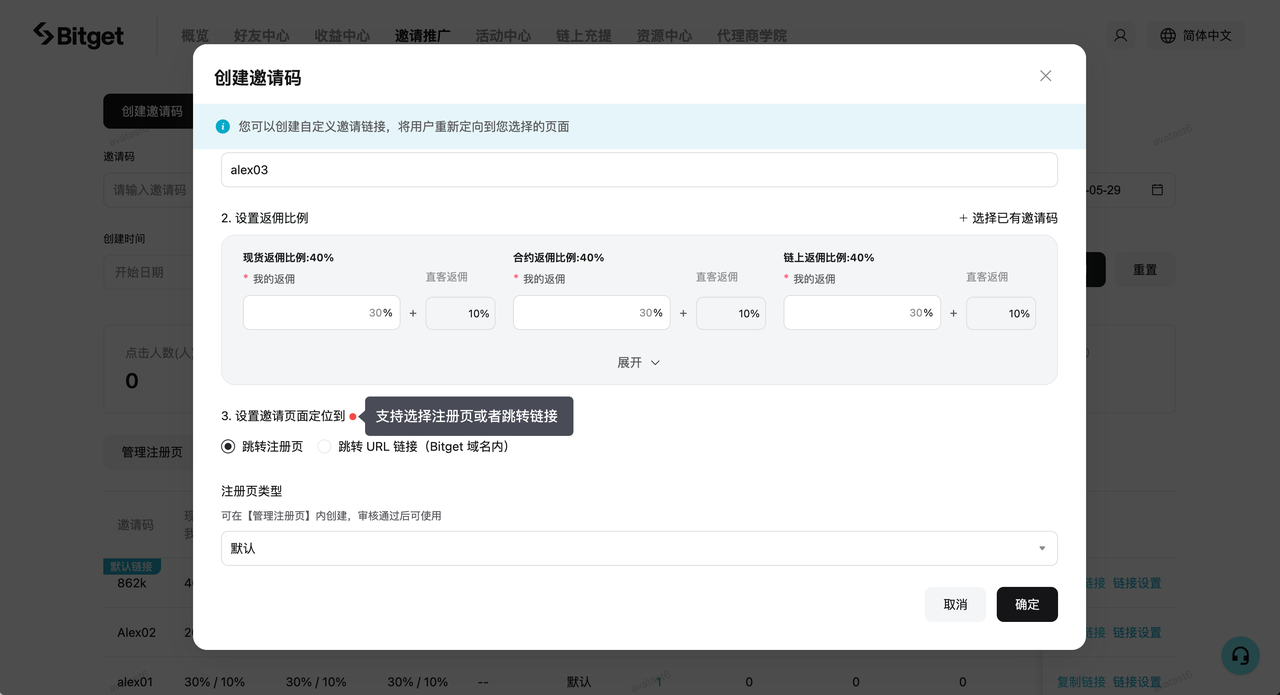Click the dropdown arrow in the registration page selector
Viewport: 1280px width, 695px height.
[1042, 548]
